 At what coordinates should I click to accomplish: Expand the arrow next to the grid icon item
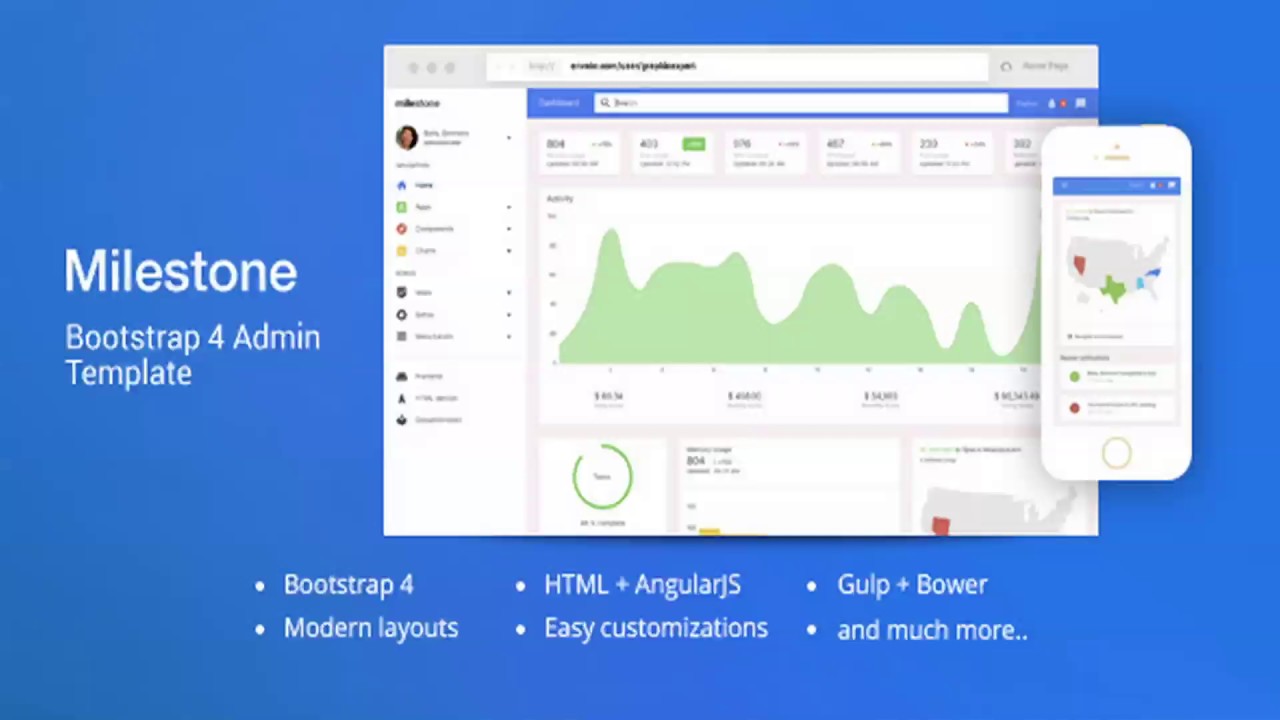click(x=509, y=338)
